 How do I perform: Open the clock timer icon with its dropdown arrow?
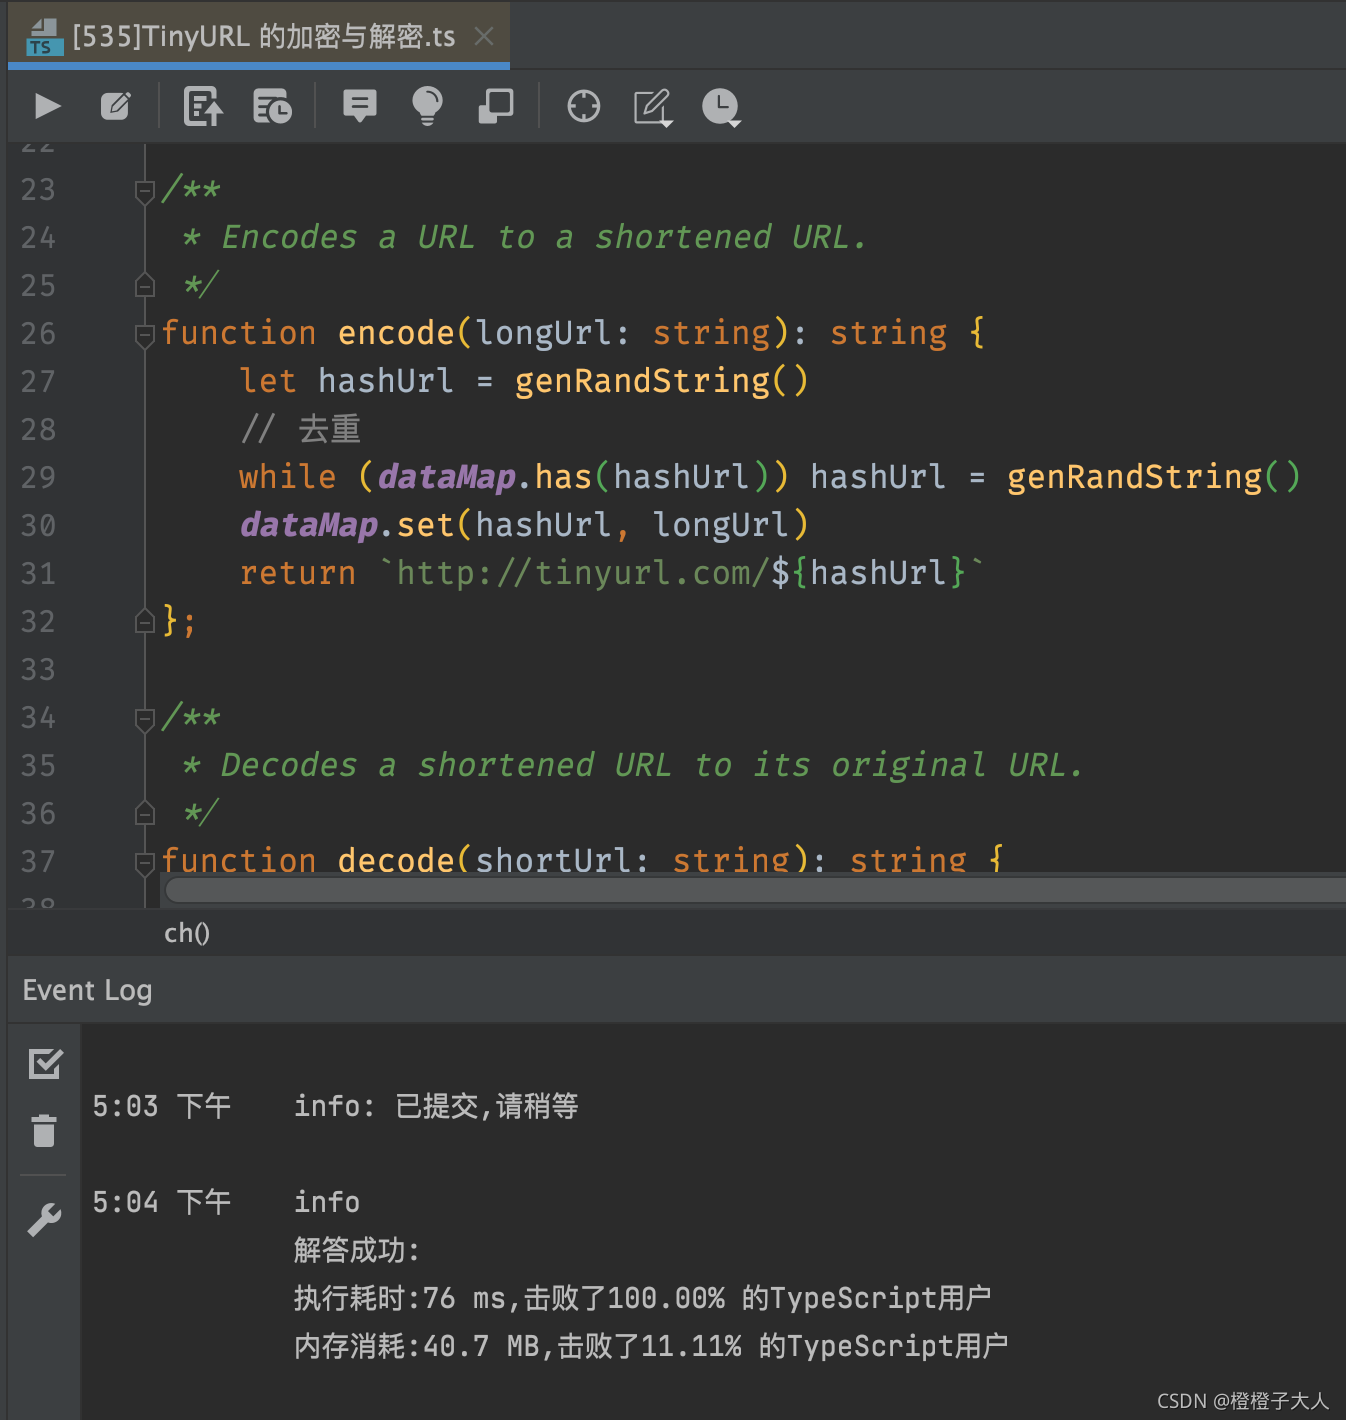pos(721,107)
